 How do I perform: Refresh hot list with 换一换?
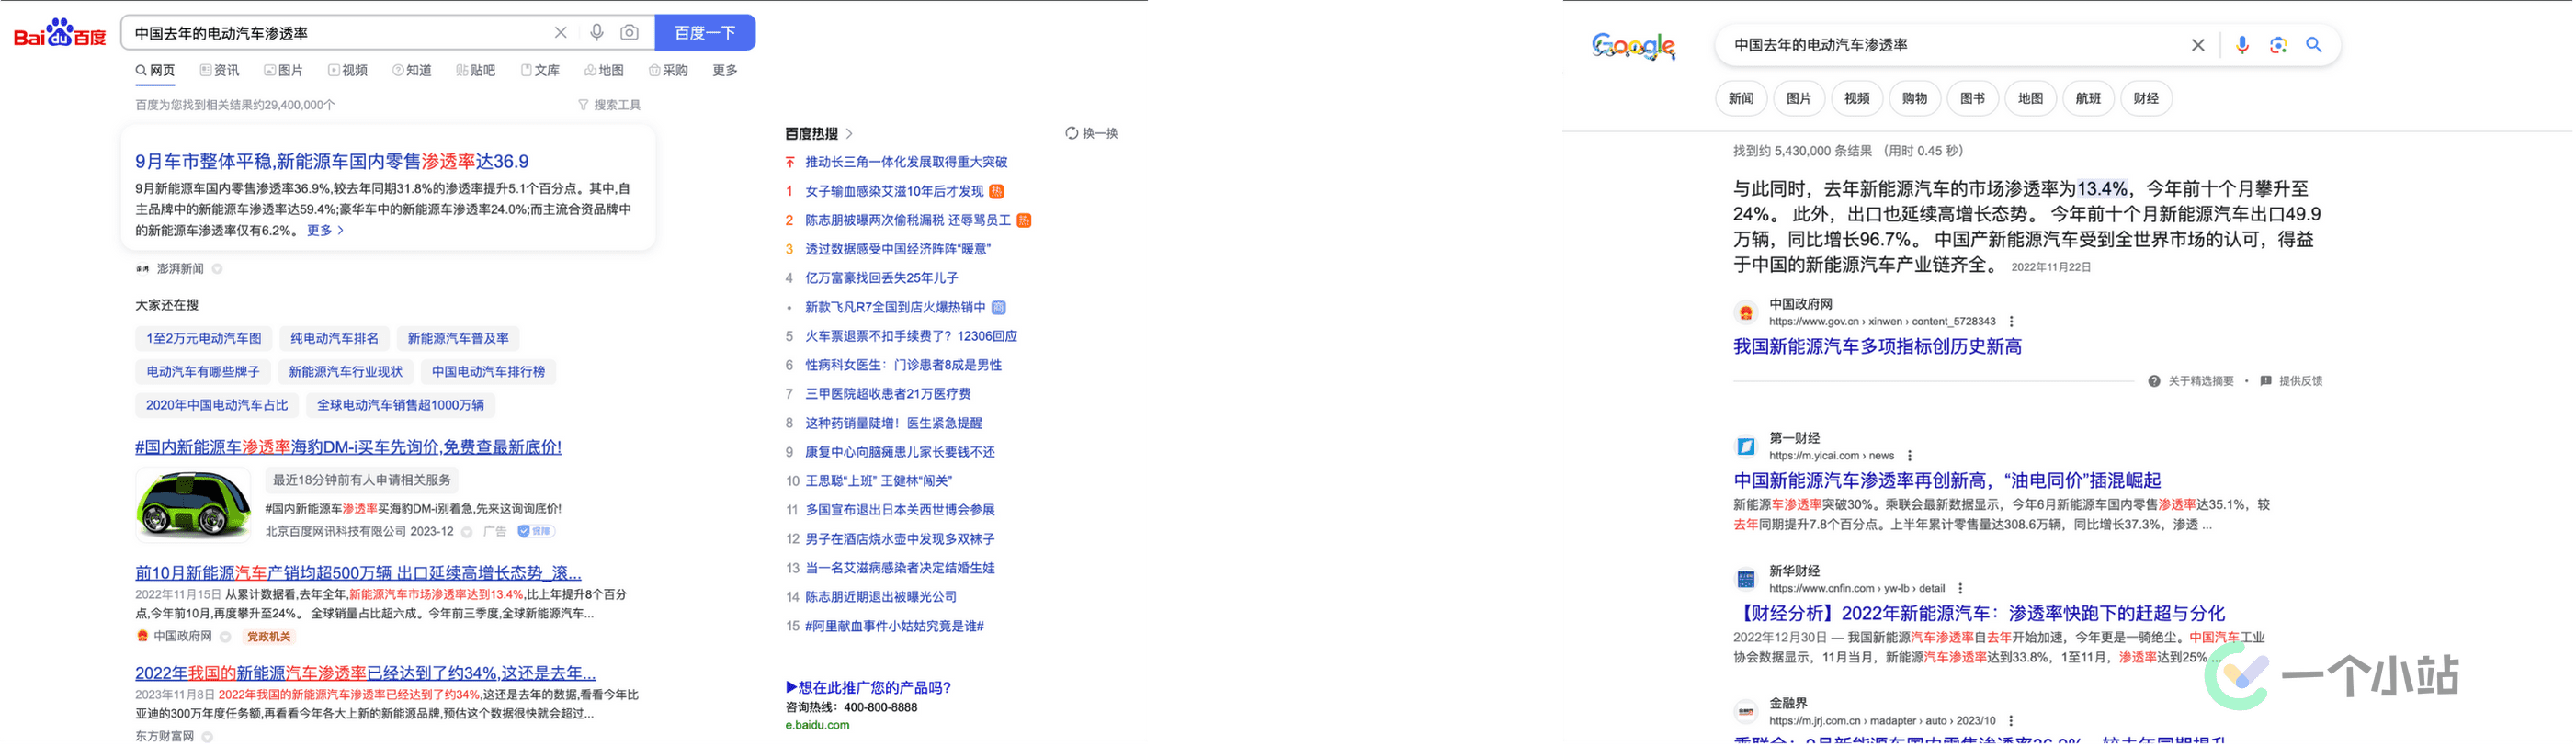pyautogui.click(x=1092, y=133)
